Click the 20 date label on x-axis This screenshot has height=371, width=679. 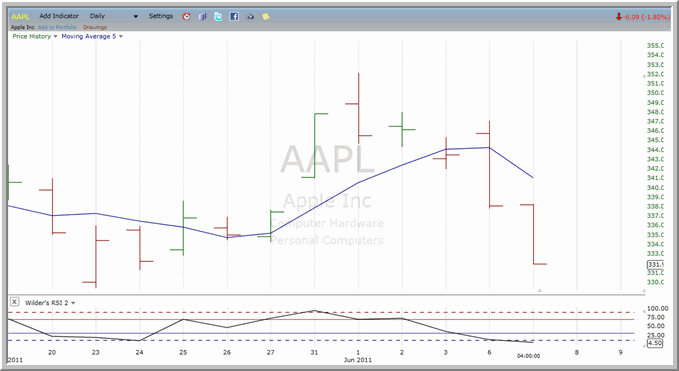click(x=52, y=352)
